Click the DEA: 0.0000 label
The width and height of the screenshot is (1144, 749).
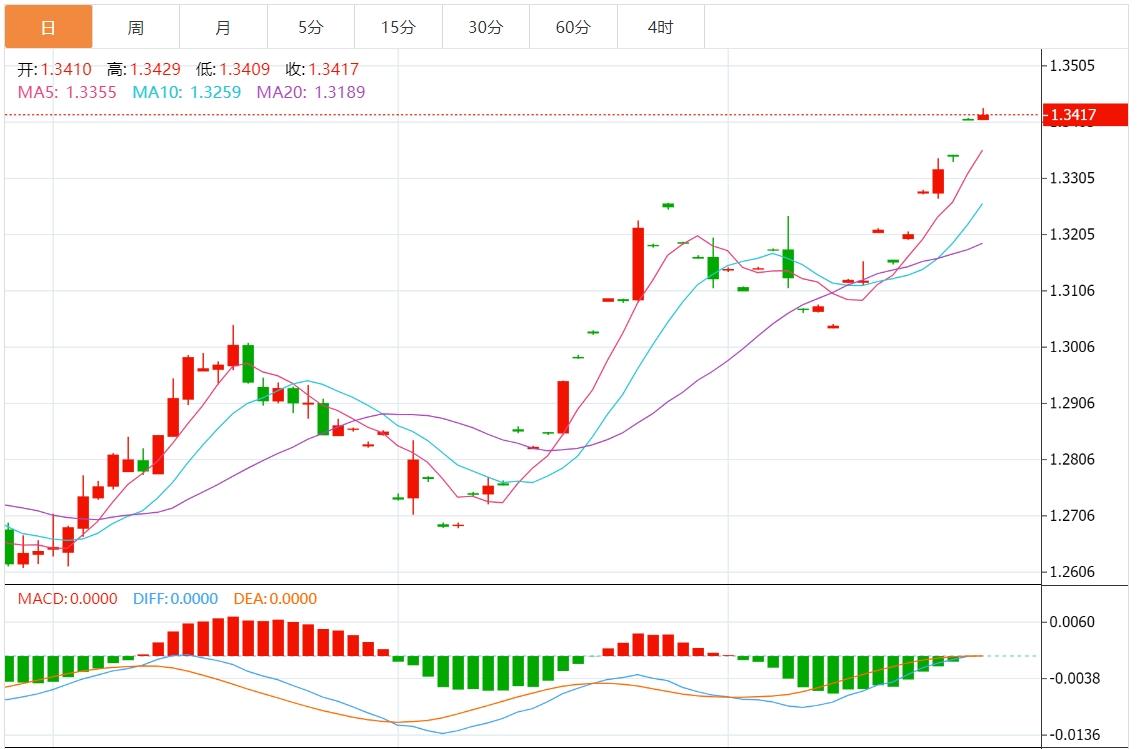275,599
